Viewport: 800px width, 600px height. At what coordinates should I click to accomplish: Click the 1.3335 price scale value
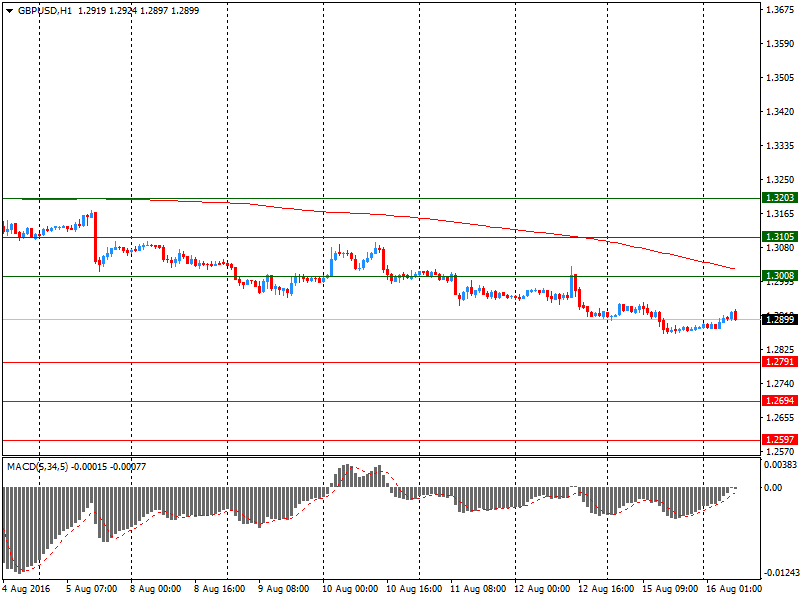780,145
